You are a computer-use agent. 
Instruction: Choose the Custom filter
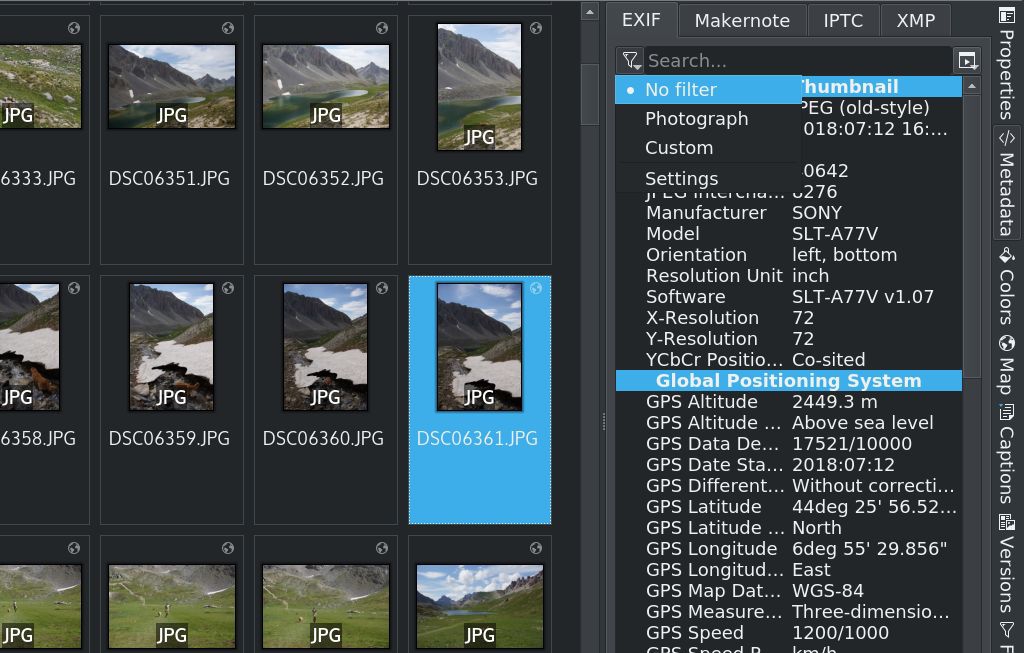(x=708, y=148)
